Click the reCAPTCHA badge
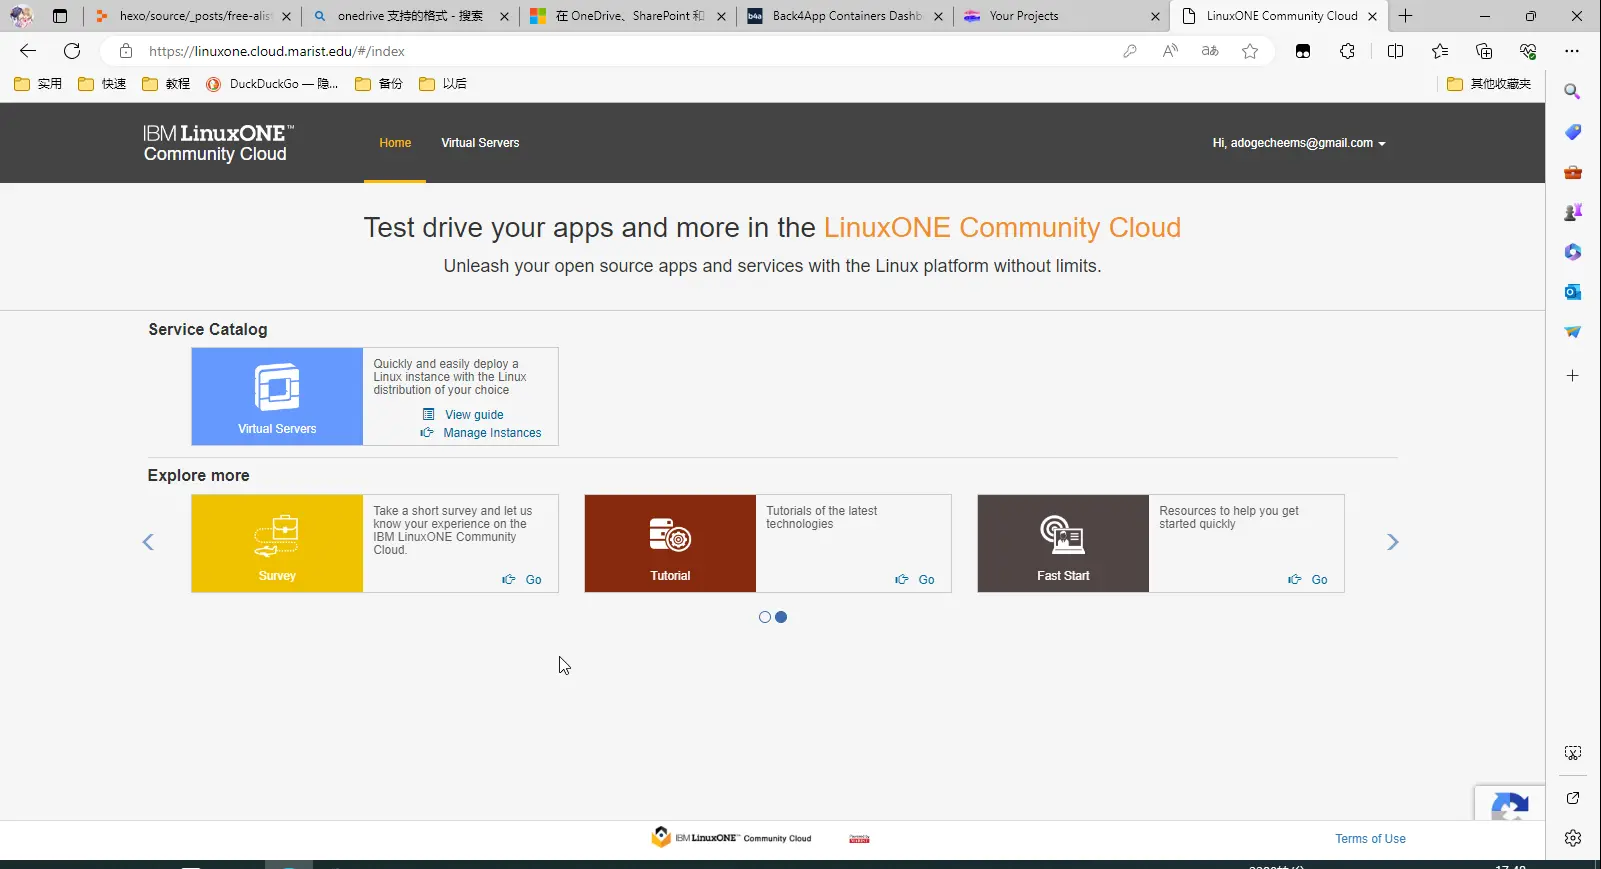The height and width of the screenshot is (869, 1601). tap(1510, 803)
